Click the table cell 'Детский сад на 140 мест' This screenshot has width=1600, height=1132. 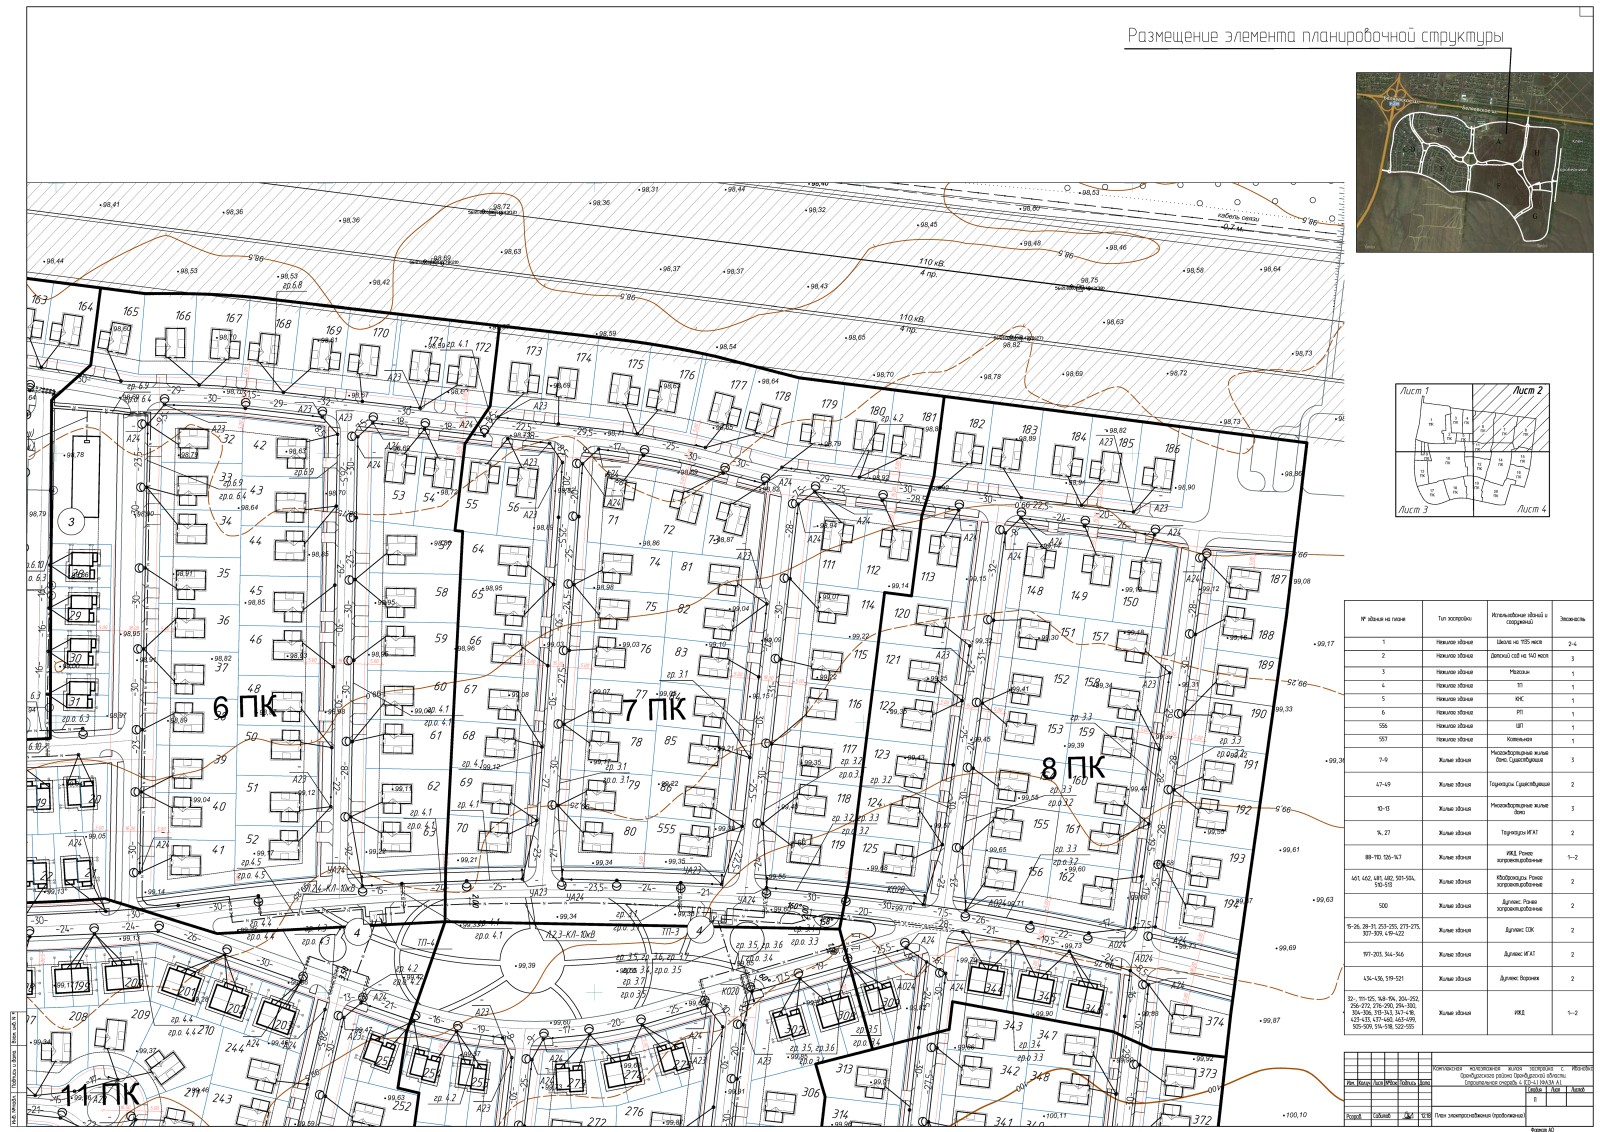[x=1520, y=659]
